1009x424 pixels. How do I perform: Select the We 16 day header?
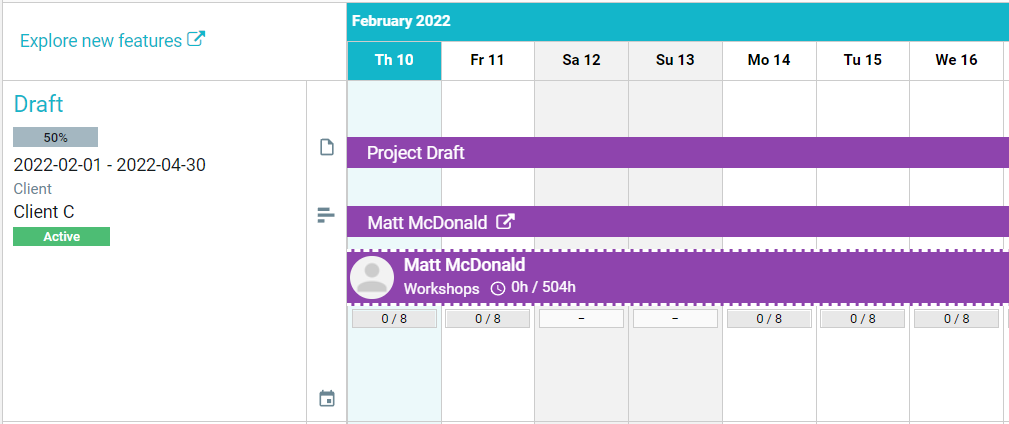(x=956, y=60)
